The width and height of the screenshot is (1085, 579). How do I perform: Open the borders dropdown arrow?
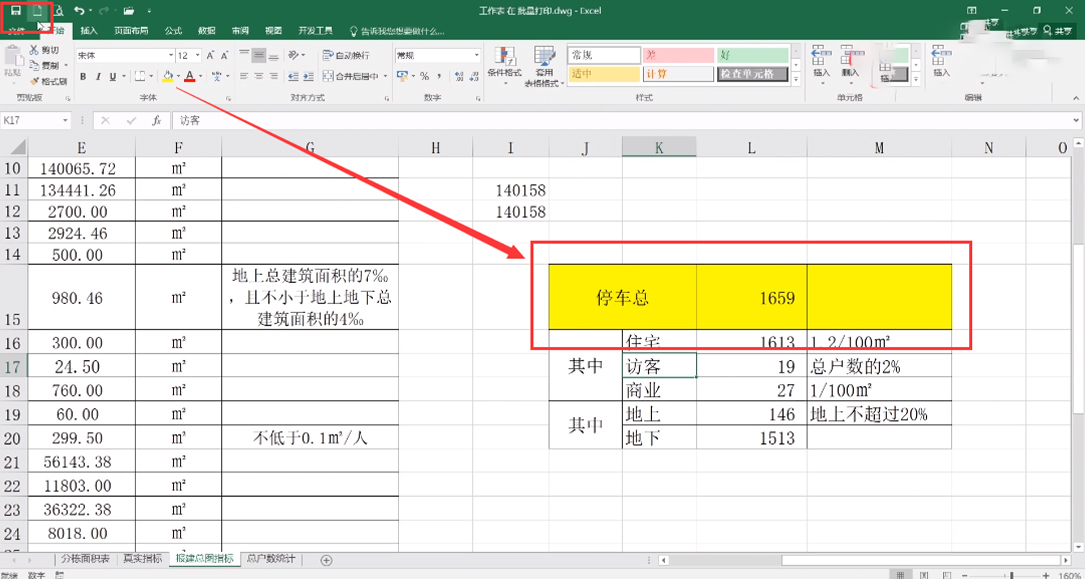[152, 76]
